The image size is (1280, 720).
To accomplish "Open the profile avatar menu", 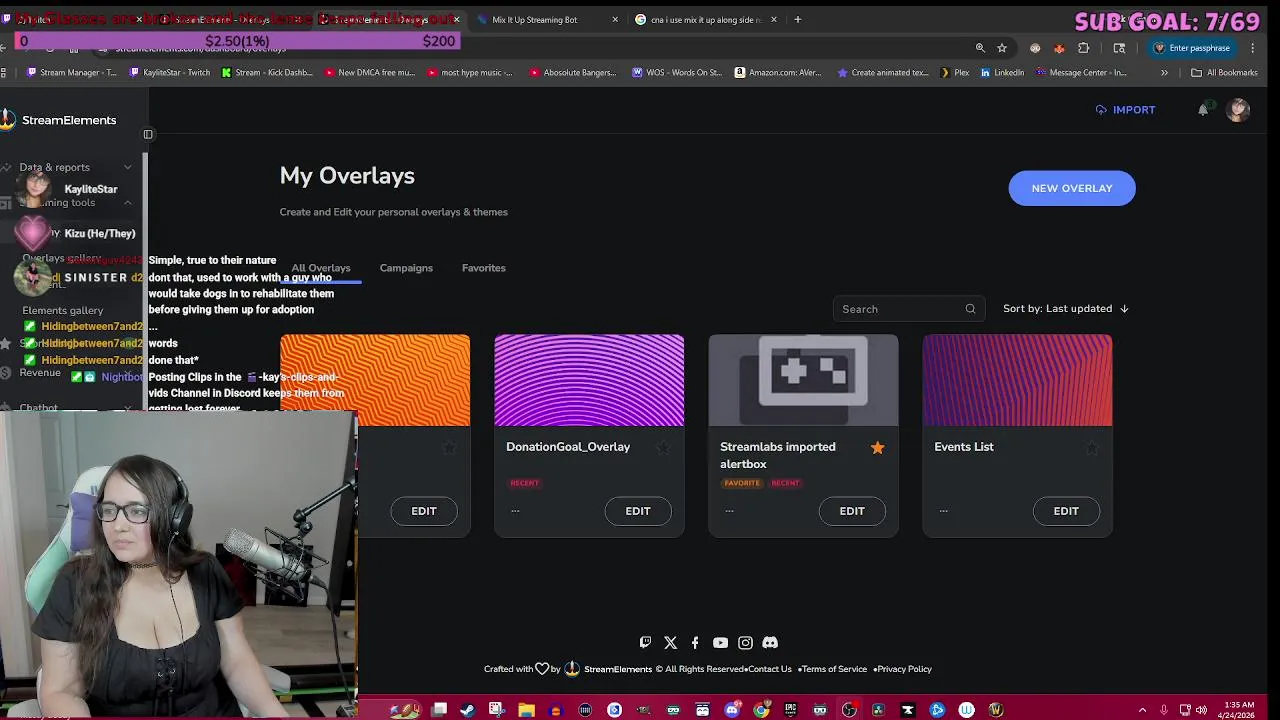I will 1238,110.
